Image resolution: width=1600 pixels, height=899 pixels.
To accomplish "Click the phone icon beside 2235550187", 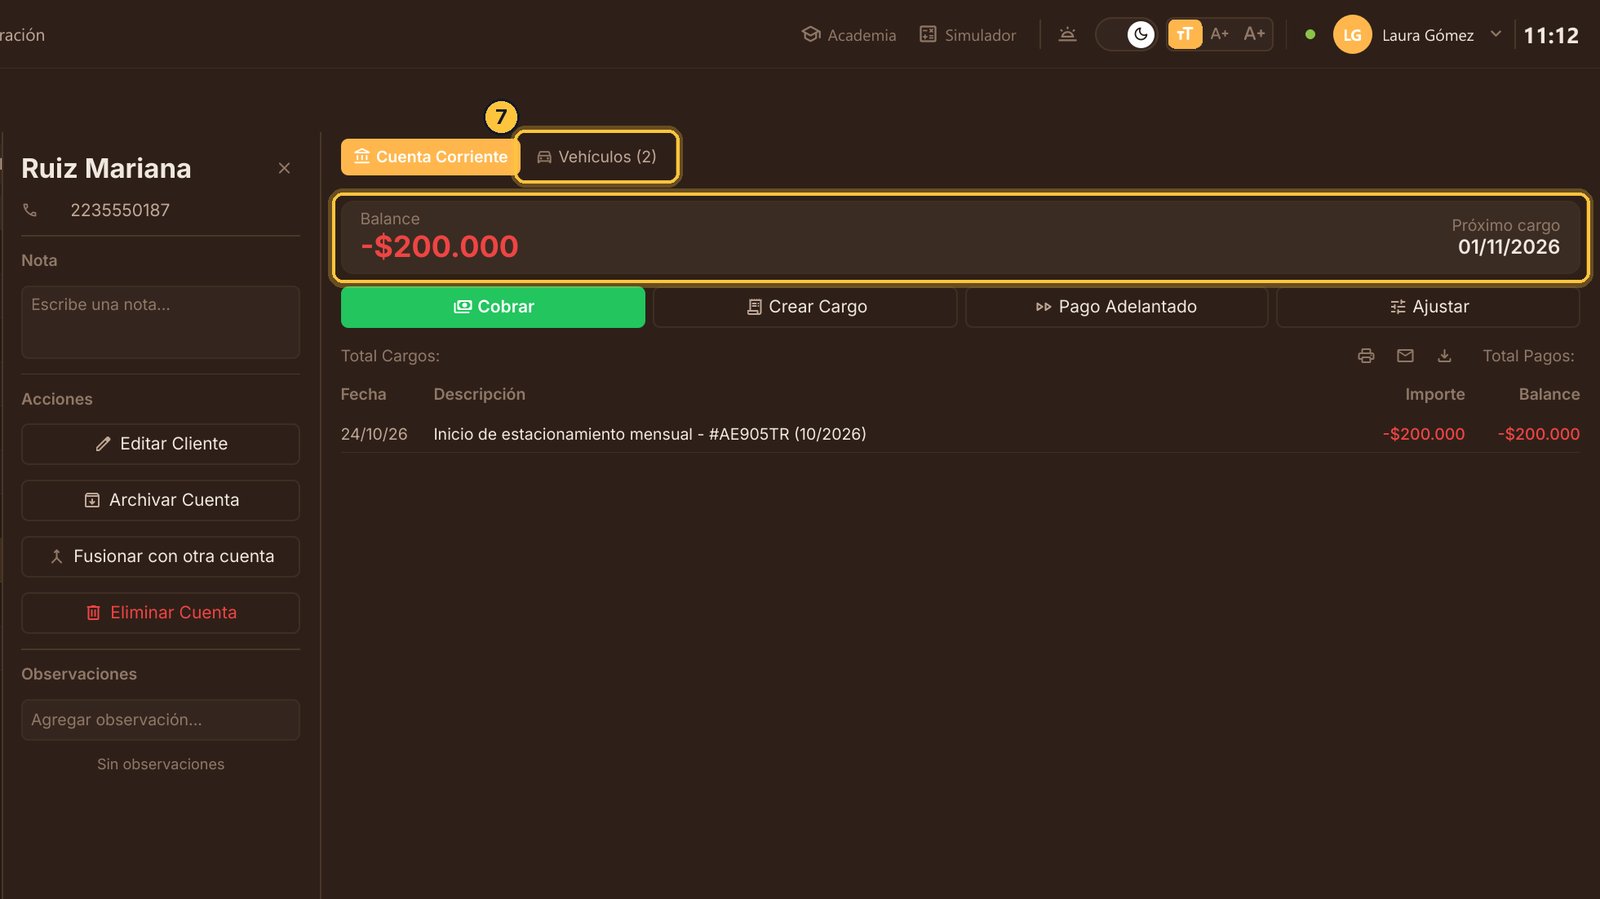I will pyautogui.click(x=30, y=210).
